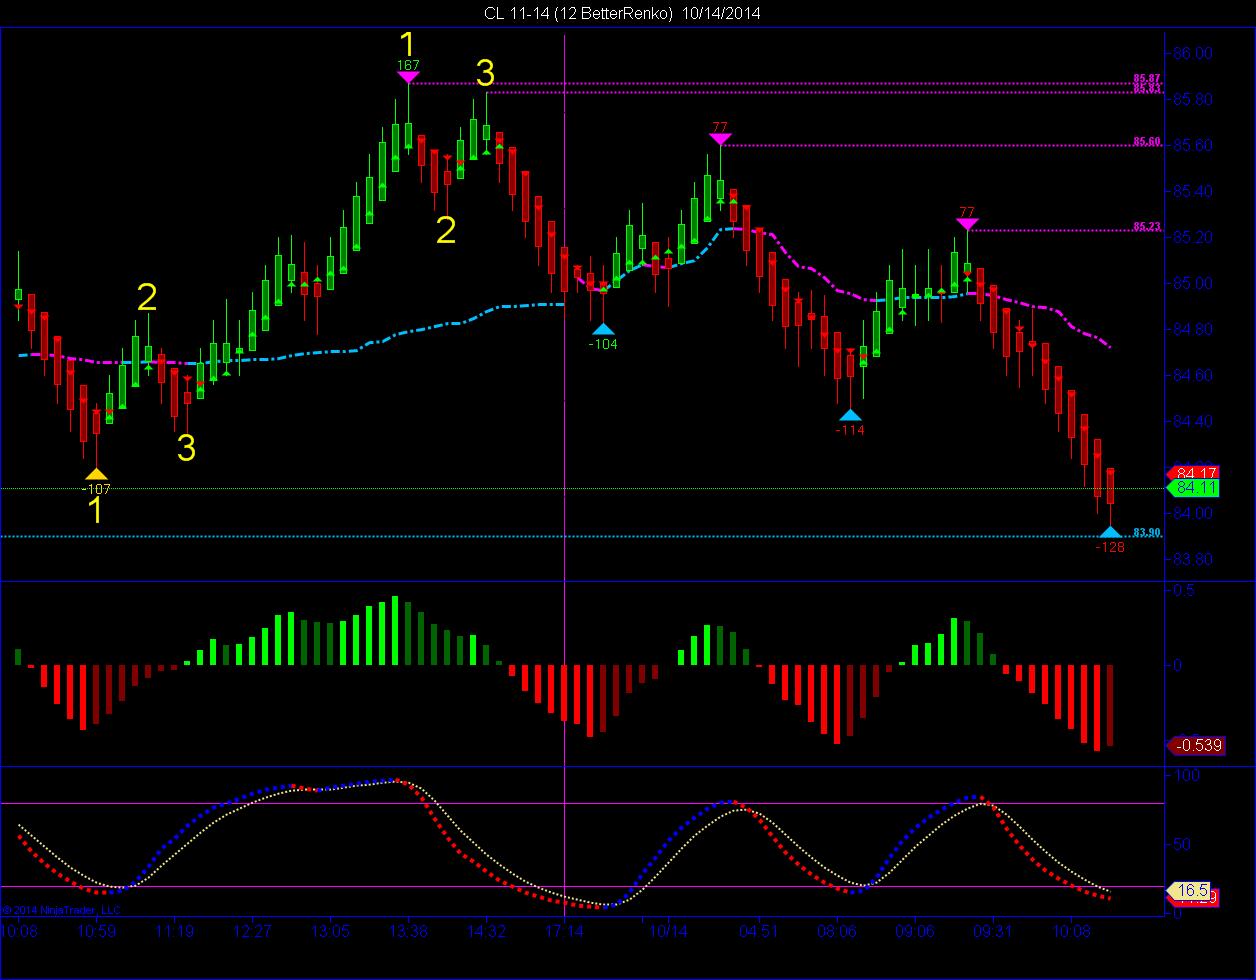Click the 0.5 histogram axis label
This screenshot has width=1256, height=980.
coord(1186,590)
